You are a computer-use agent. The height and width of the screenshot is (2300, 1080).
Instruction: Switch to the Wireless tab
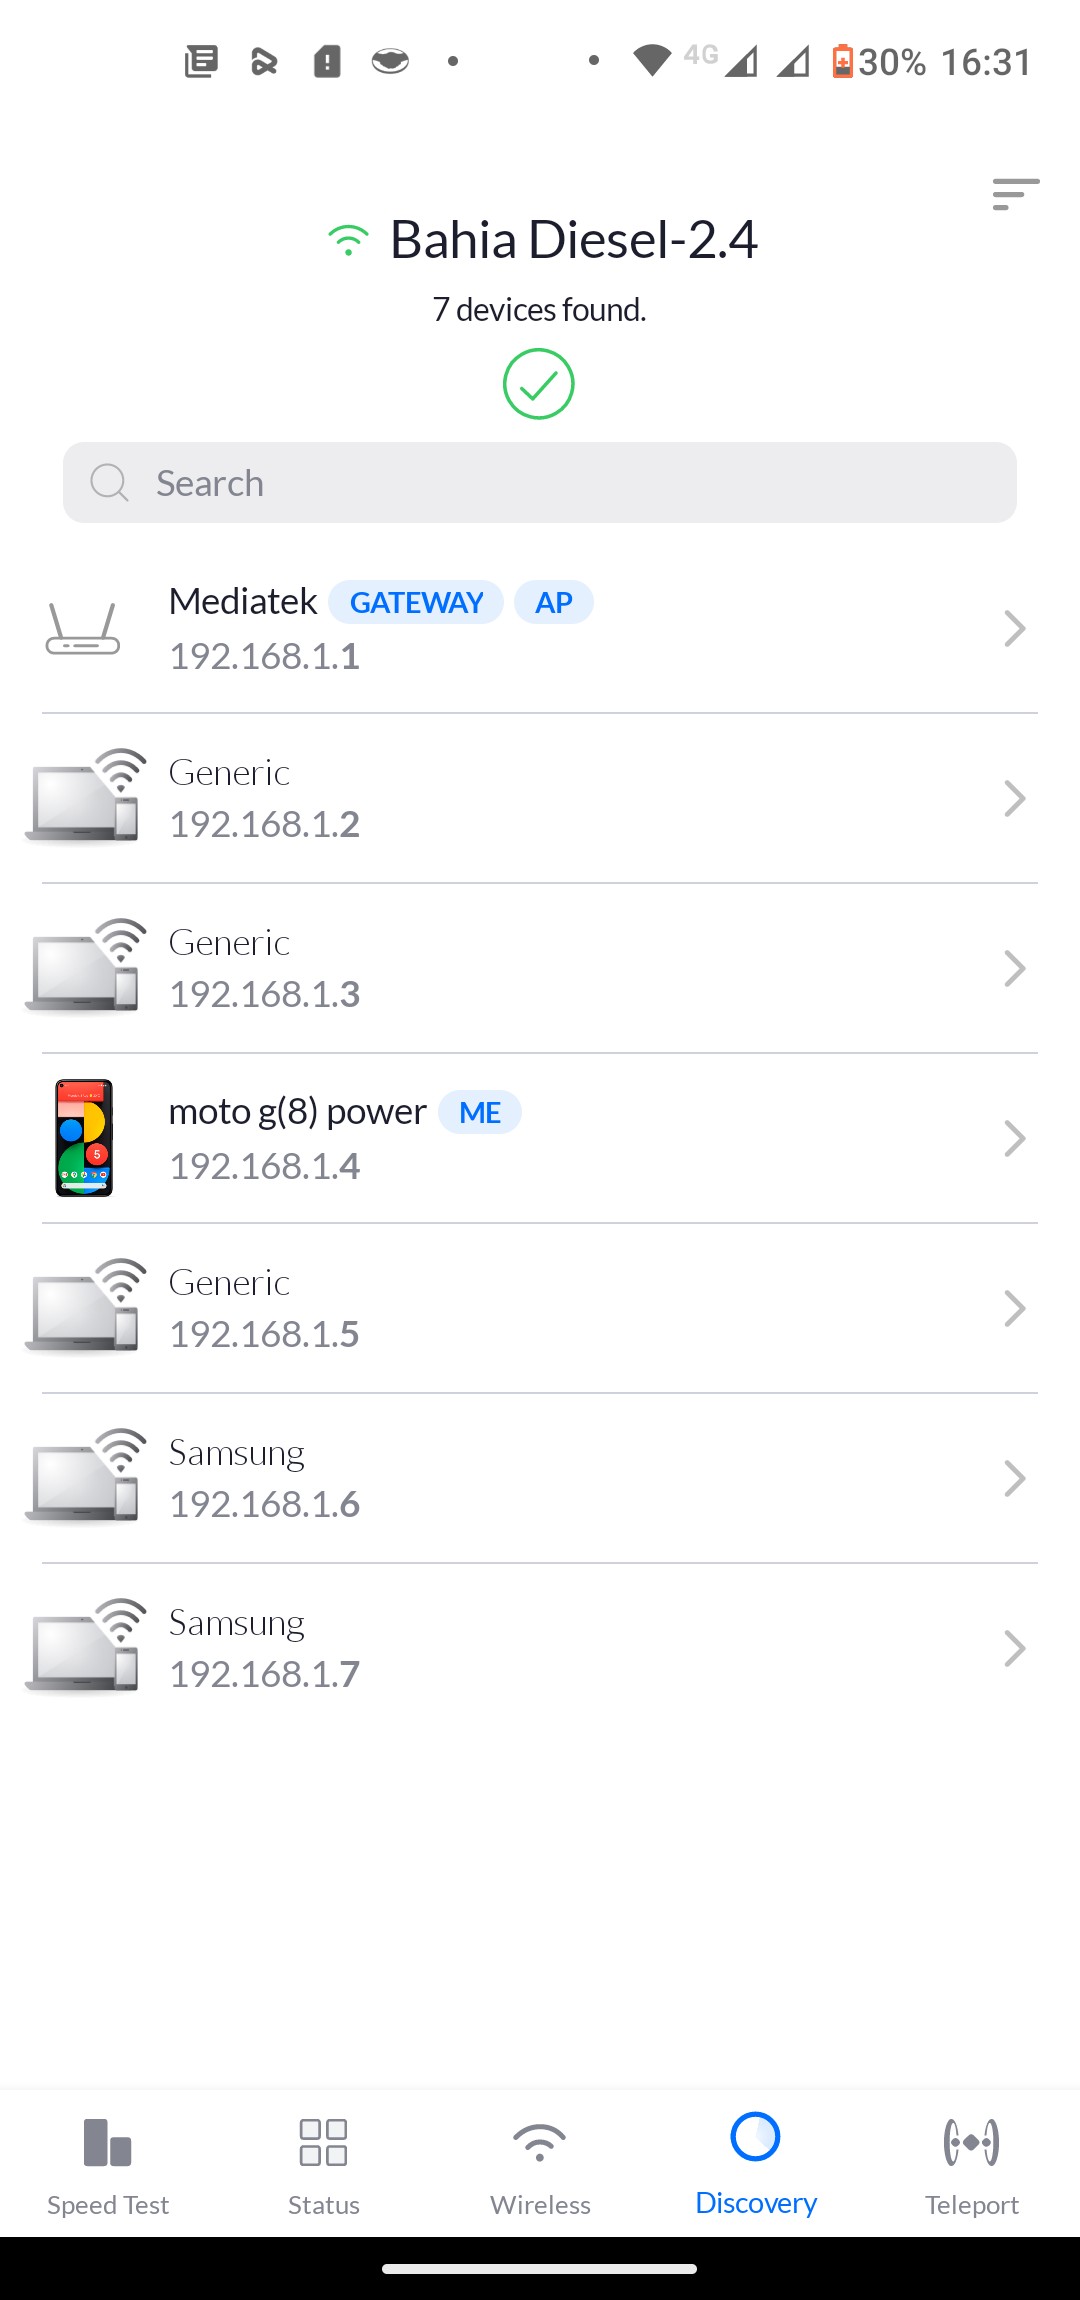coord(540,2165)
